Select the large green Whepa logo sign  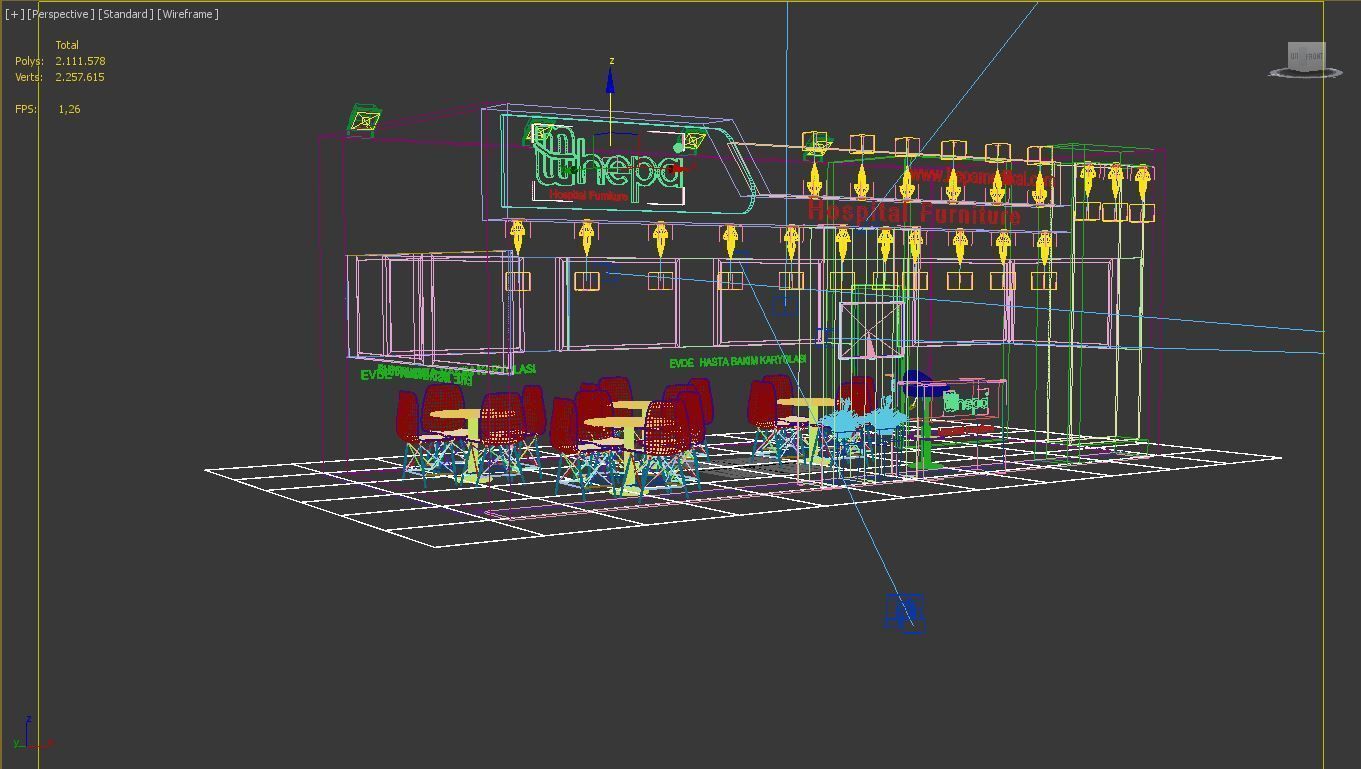coord(610,165)
